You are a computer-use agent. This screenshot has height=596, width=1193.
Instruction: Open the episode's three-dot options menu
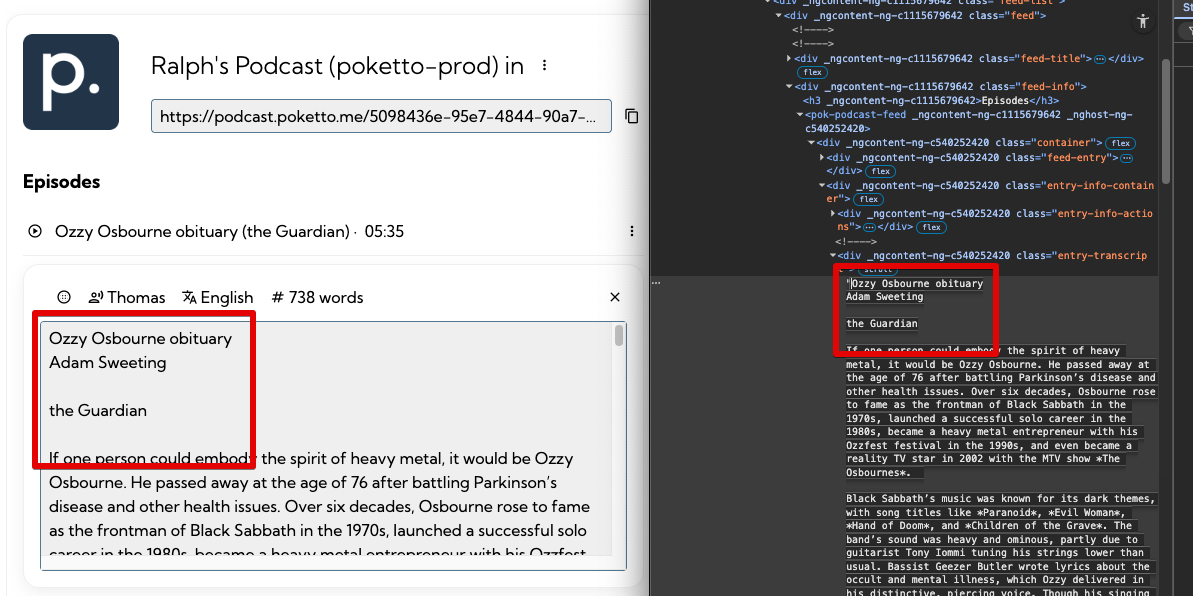[631, 231]
